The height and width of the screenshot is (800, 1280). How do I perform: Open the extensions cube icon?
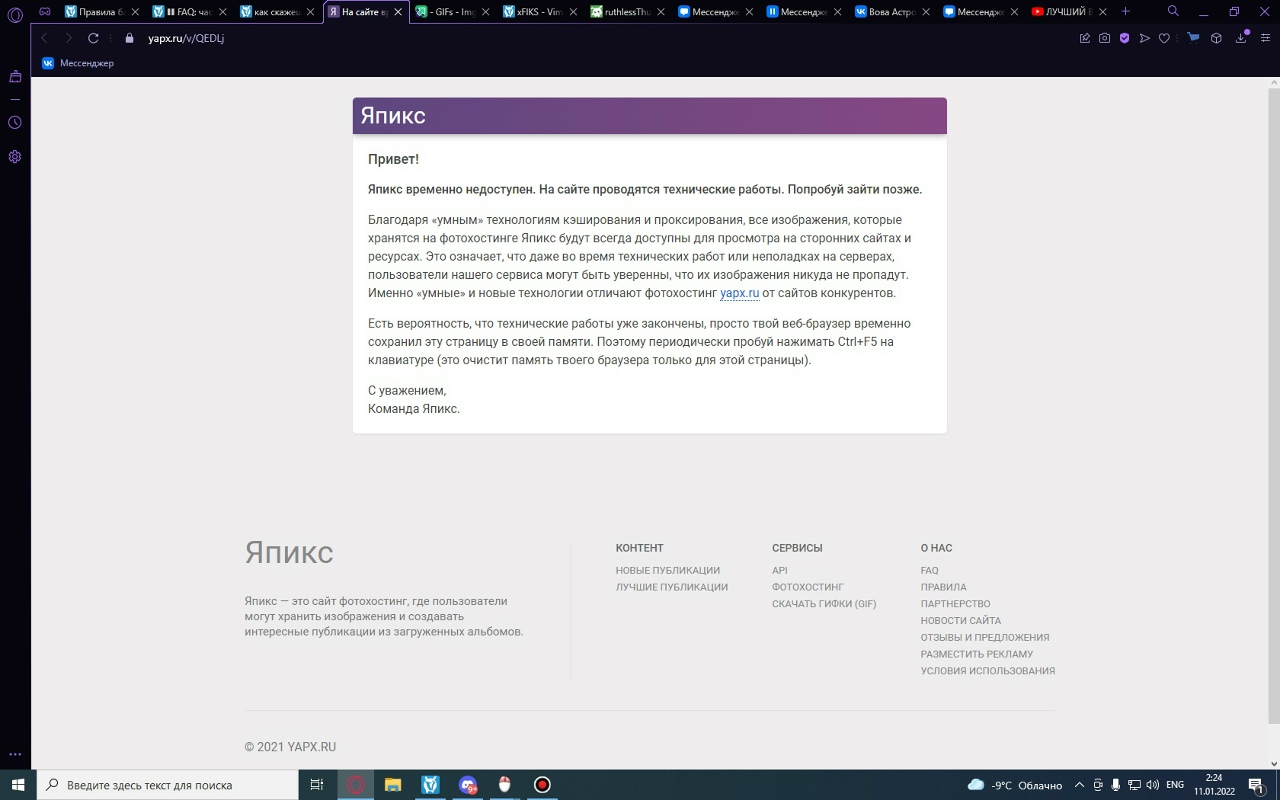[1216, 38]
